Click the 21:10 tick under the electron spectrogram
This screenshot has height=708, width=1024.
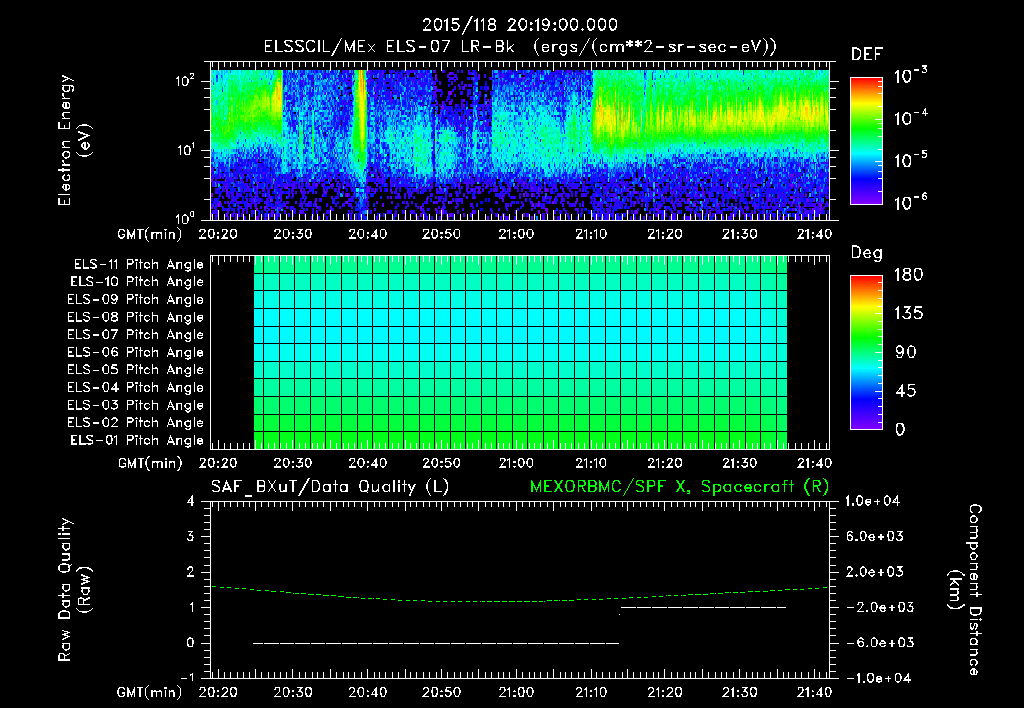pos(591,234)
